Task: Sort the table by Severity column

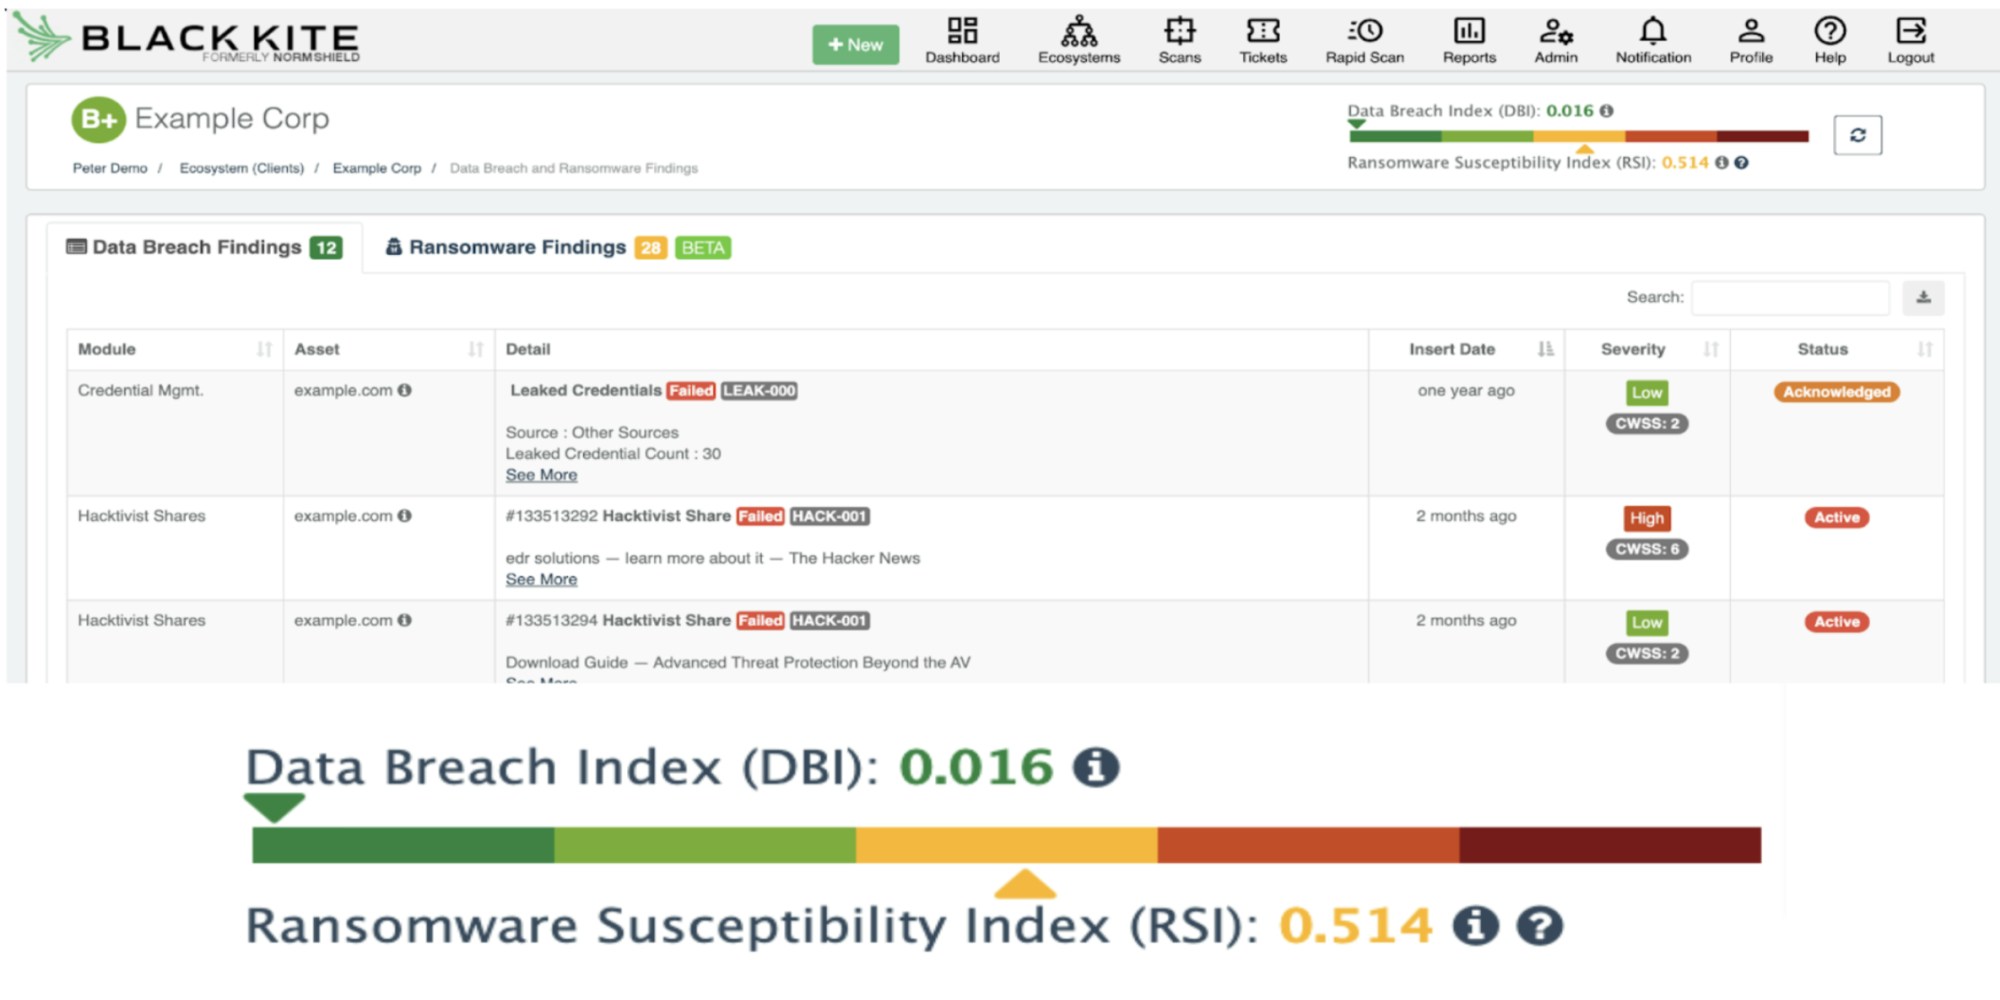Action: 1710,349
